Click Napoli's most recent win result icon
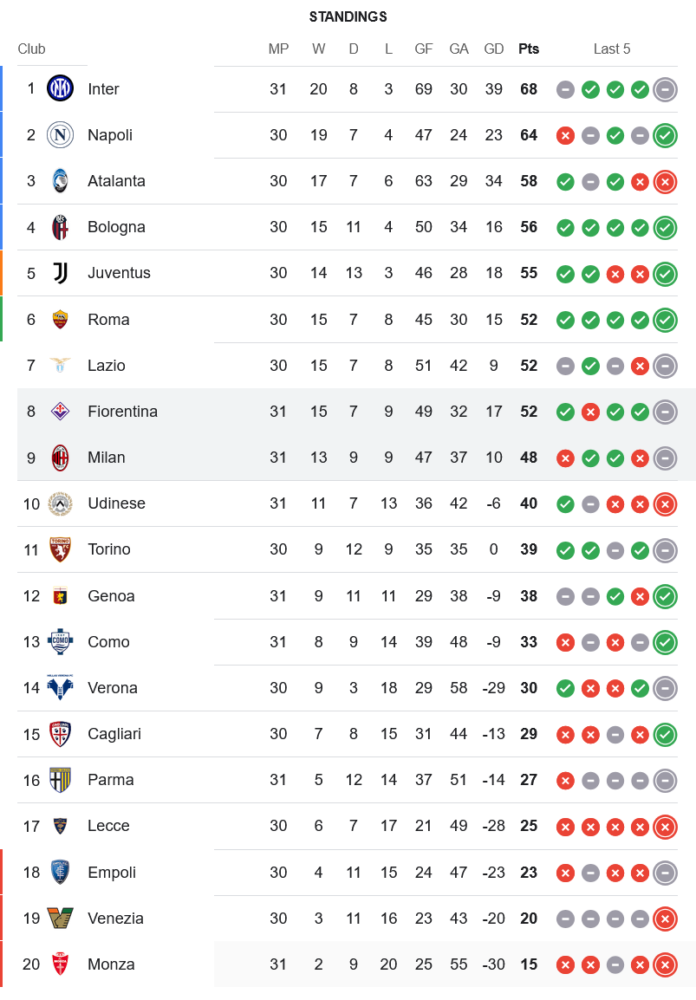Screen dimensions: 696x1000 click(x=665, y=135)
